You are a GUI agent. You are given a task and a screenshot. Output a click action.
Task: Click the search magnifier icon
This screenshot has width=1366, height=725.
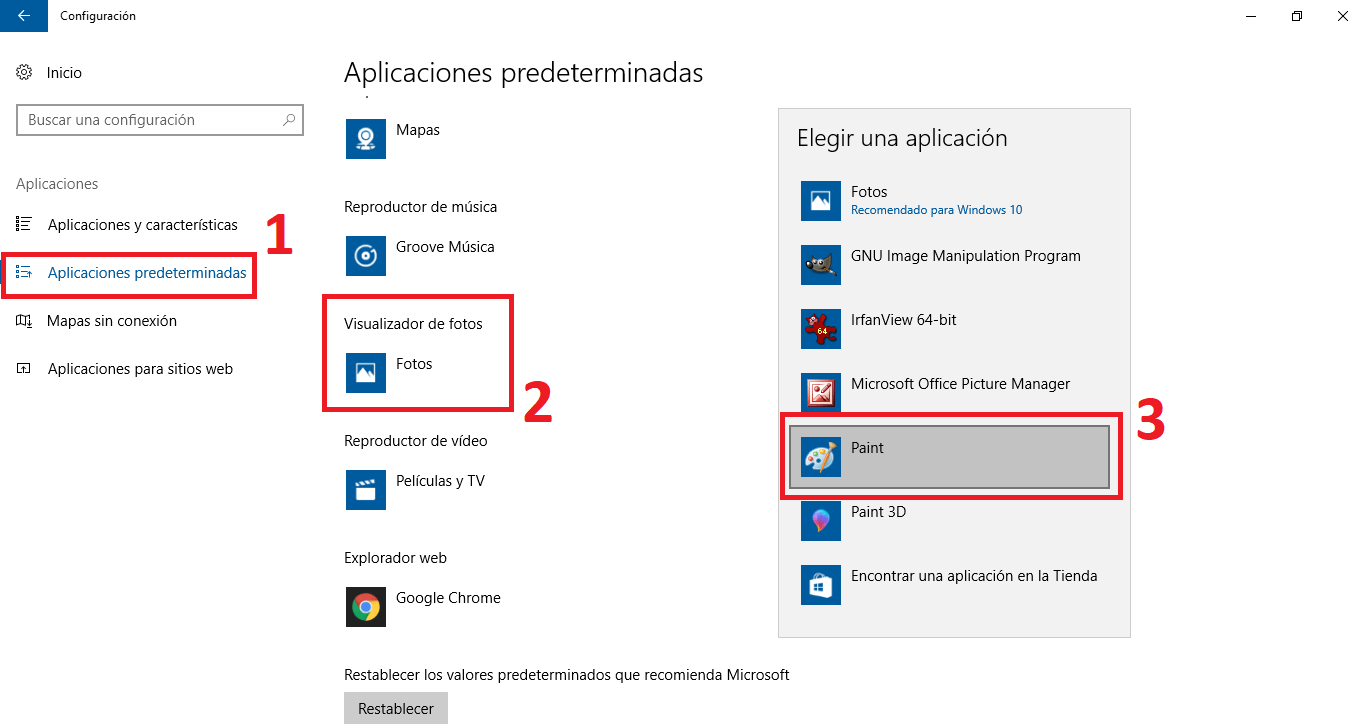tap(289, 120)
